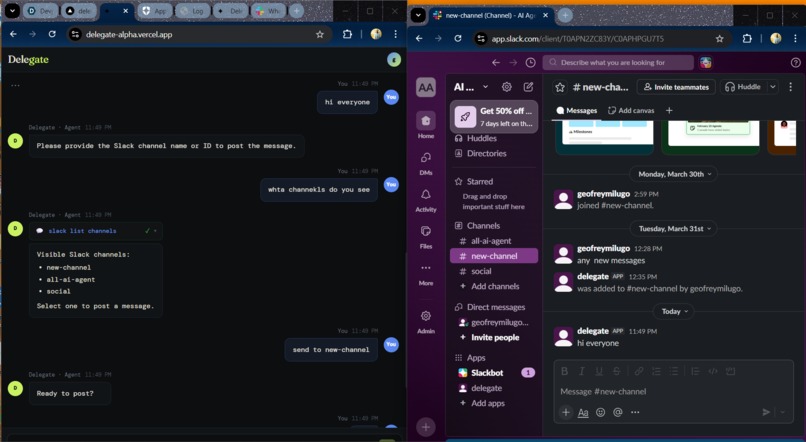Open DMs in Slack sidebar
This screenshot has width=806, height=442.
(x=426, y=158)
